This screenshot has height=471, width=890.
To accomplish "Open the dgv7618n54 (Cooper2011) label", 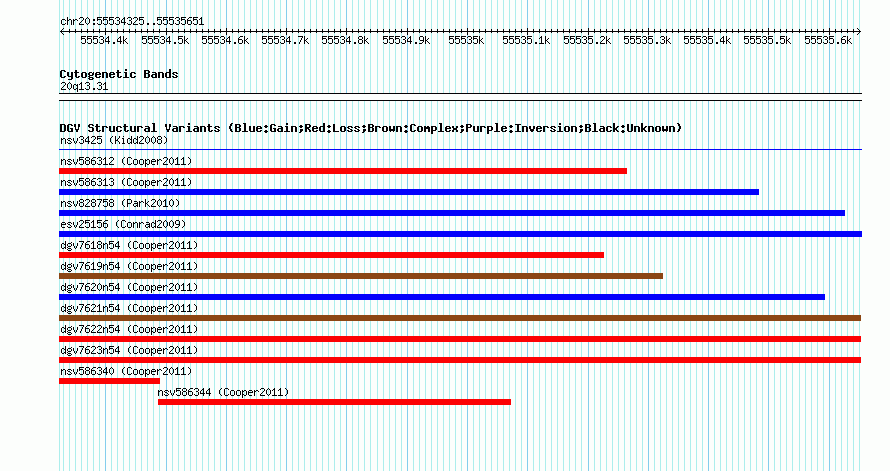I will click(x=129, y=245).
